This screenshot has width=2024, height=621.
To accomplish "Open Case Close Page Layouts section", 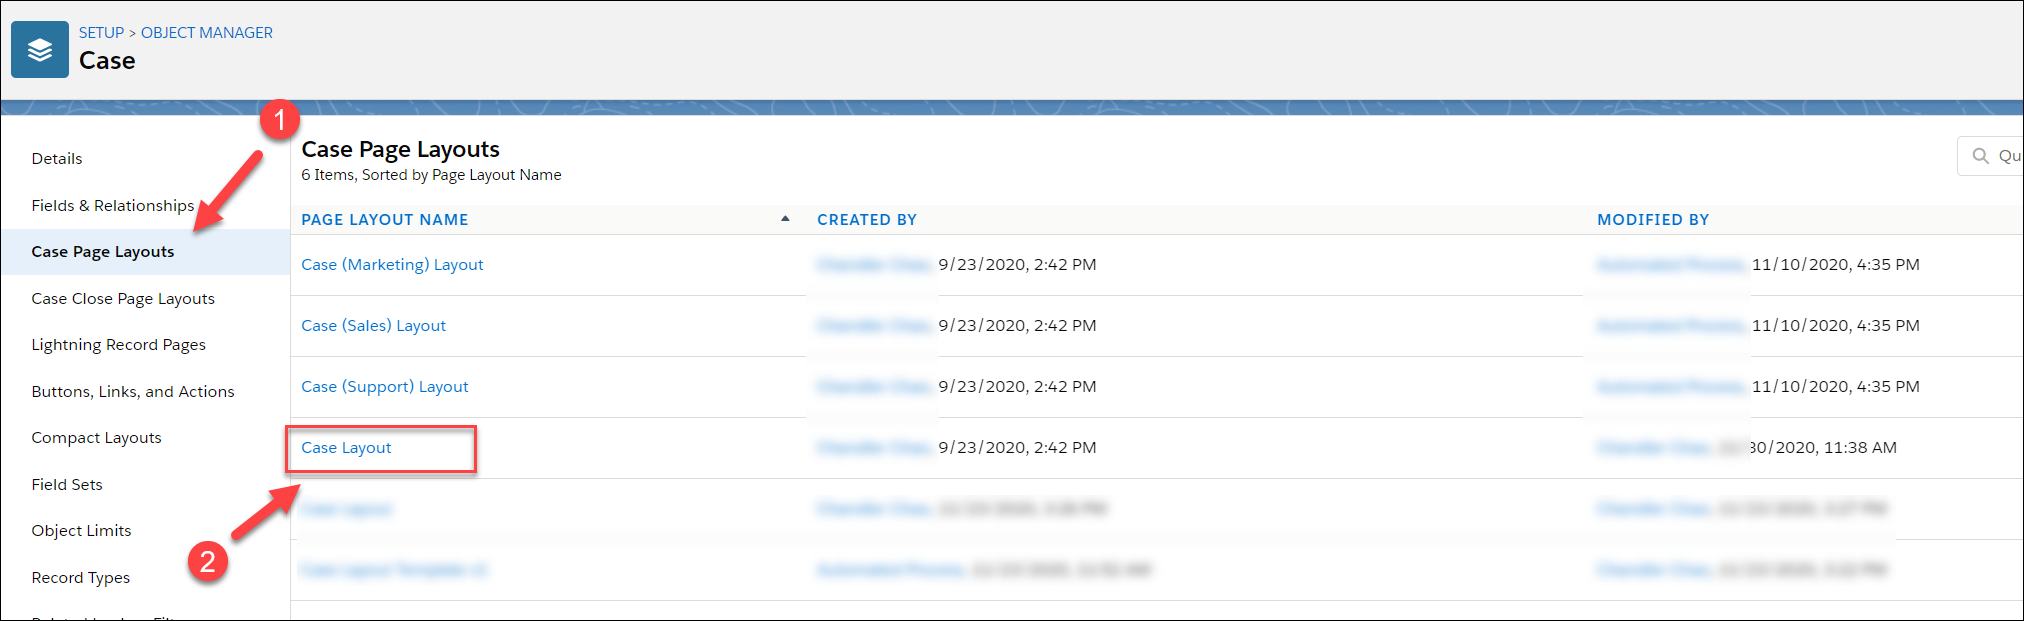I will click(123, 299).
